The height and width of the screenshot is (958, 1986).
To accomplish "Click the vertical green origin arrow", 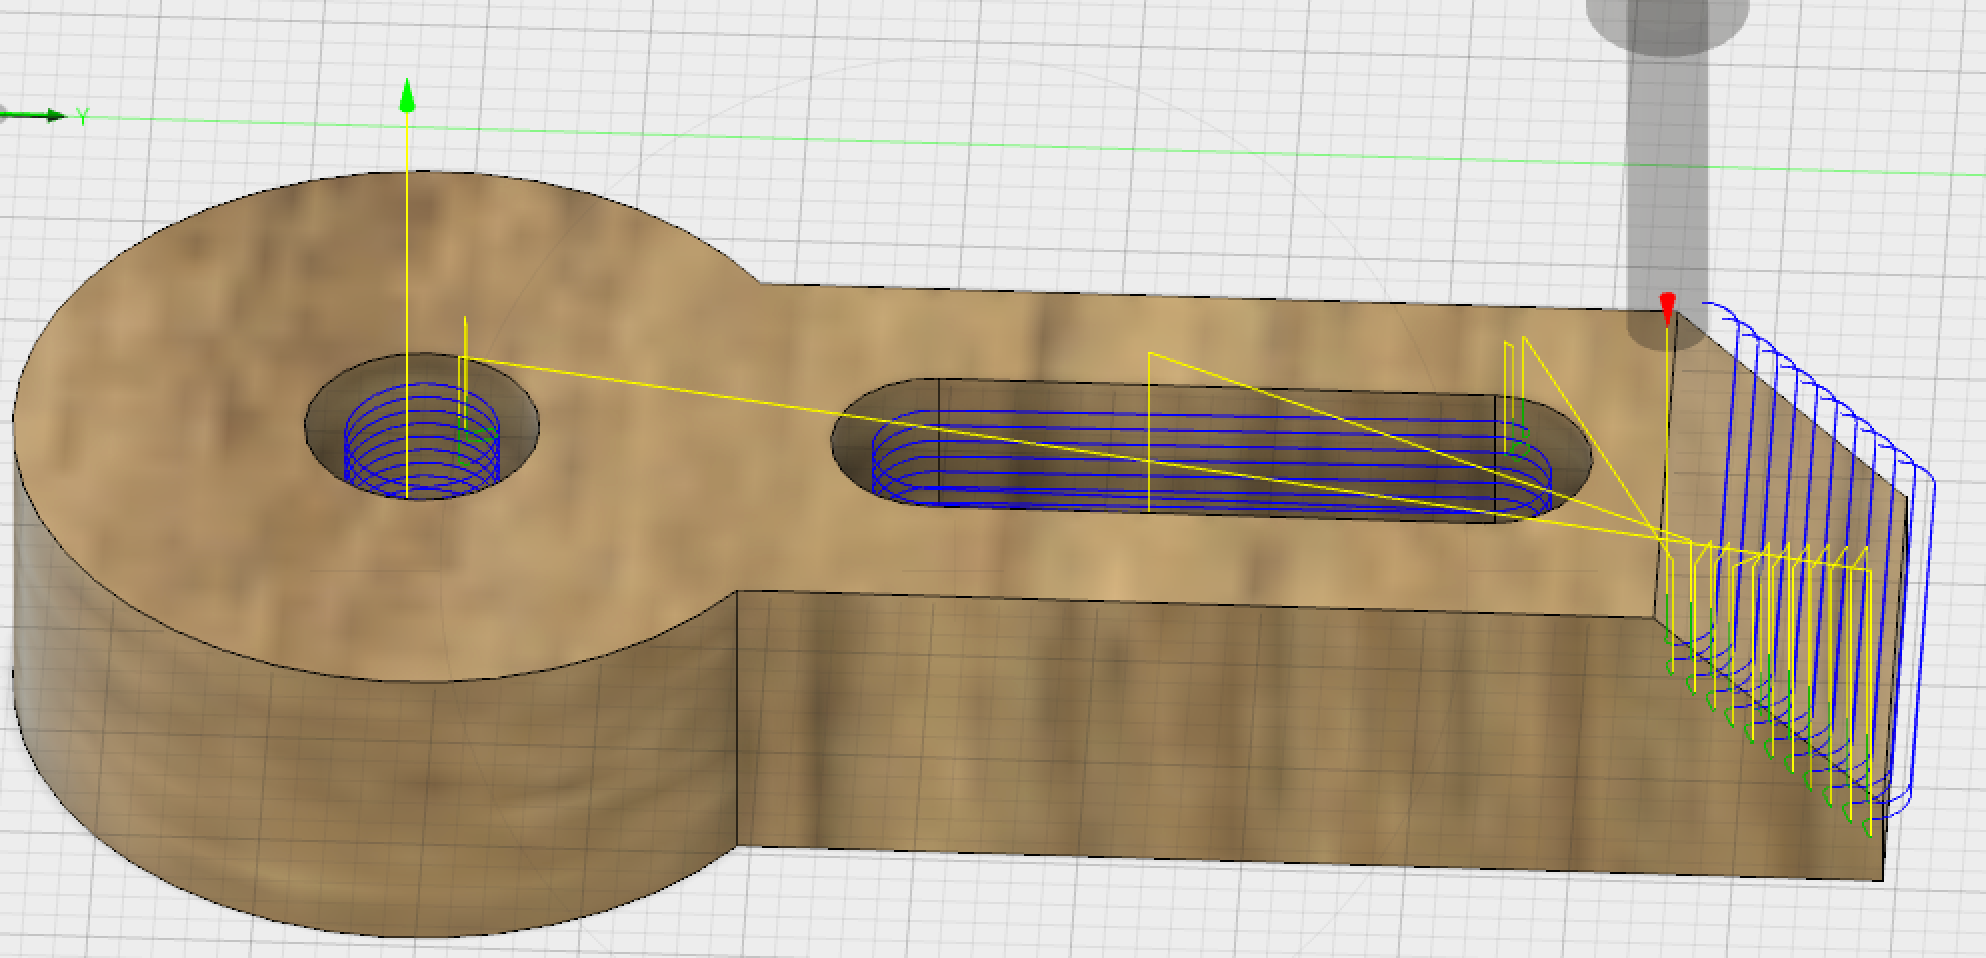I will (407, 97).
